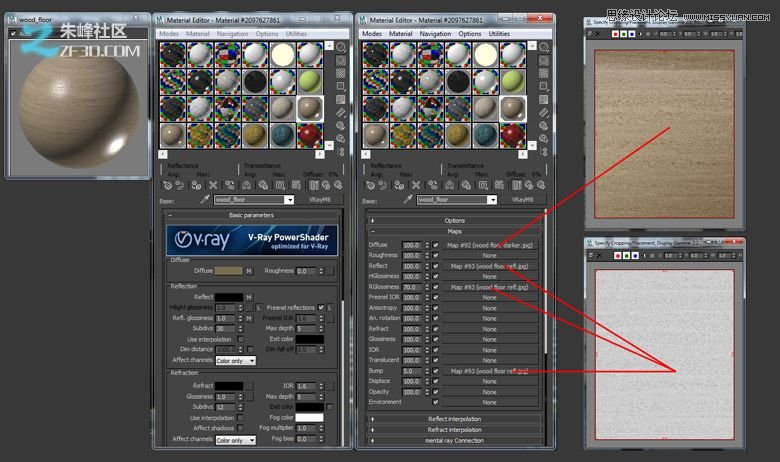The width and height of the screenshot is (780, 462).
Task: Pick material with eyedropper in right editor
Action: pos(407,199)
